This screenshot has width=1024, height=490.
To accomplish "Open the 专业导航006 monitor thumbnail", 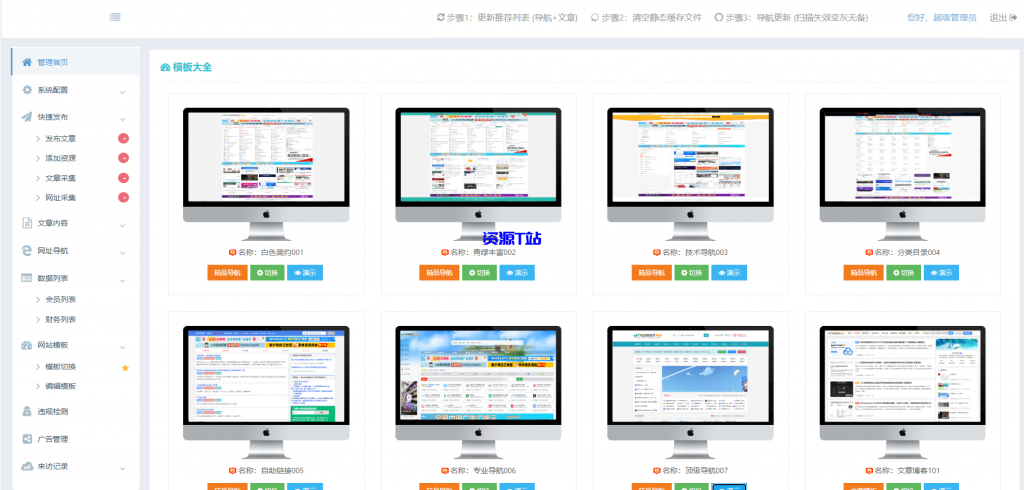I will coord(478,392).
